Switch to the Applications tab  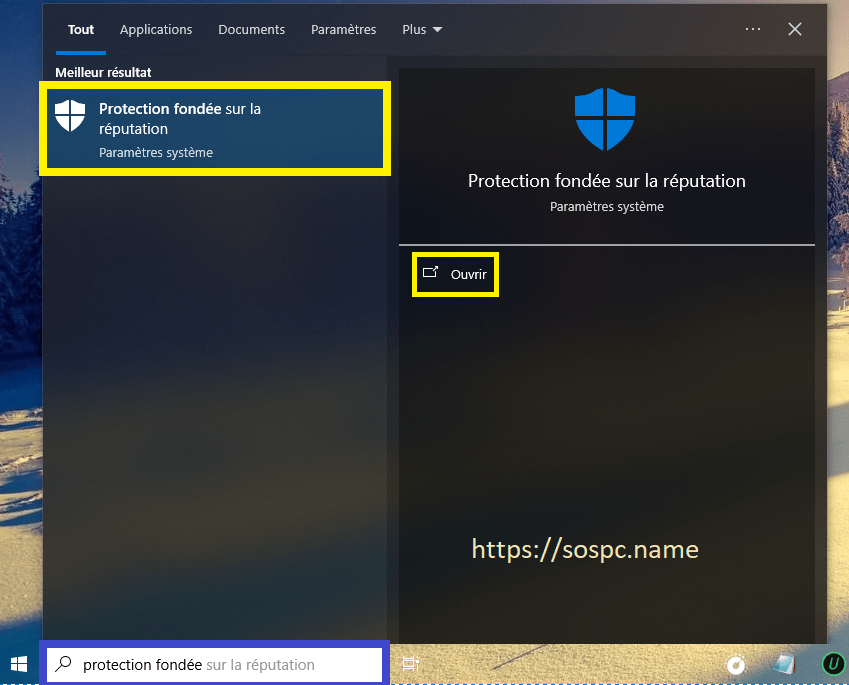(x=156, y=30)
